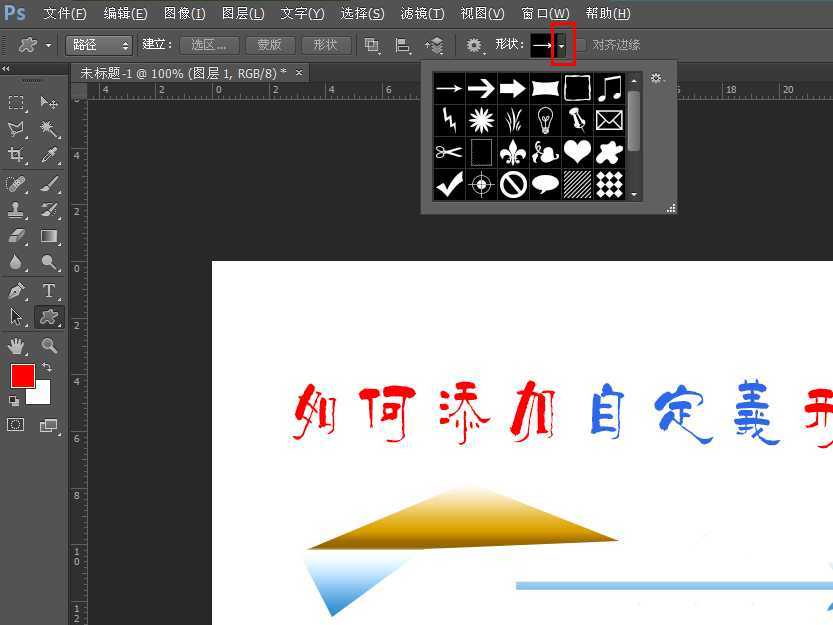Select the Clone Stamp tool
This screenshot has width=833, height=625.
17,210
